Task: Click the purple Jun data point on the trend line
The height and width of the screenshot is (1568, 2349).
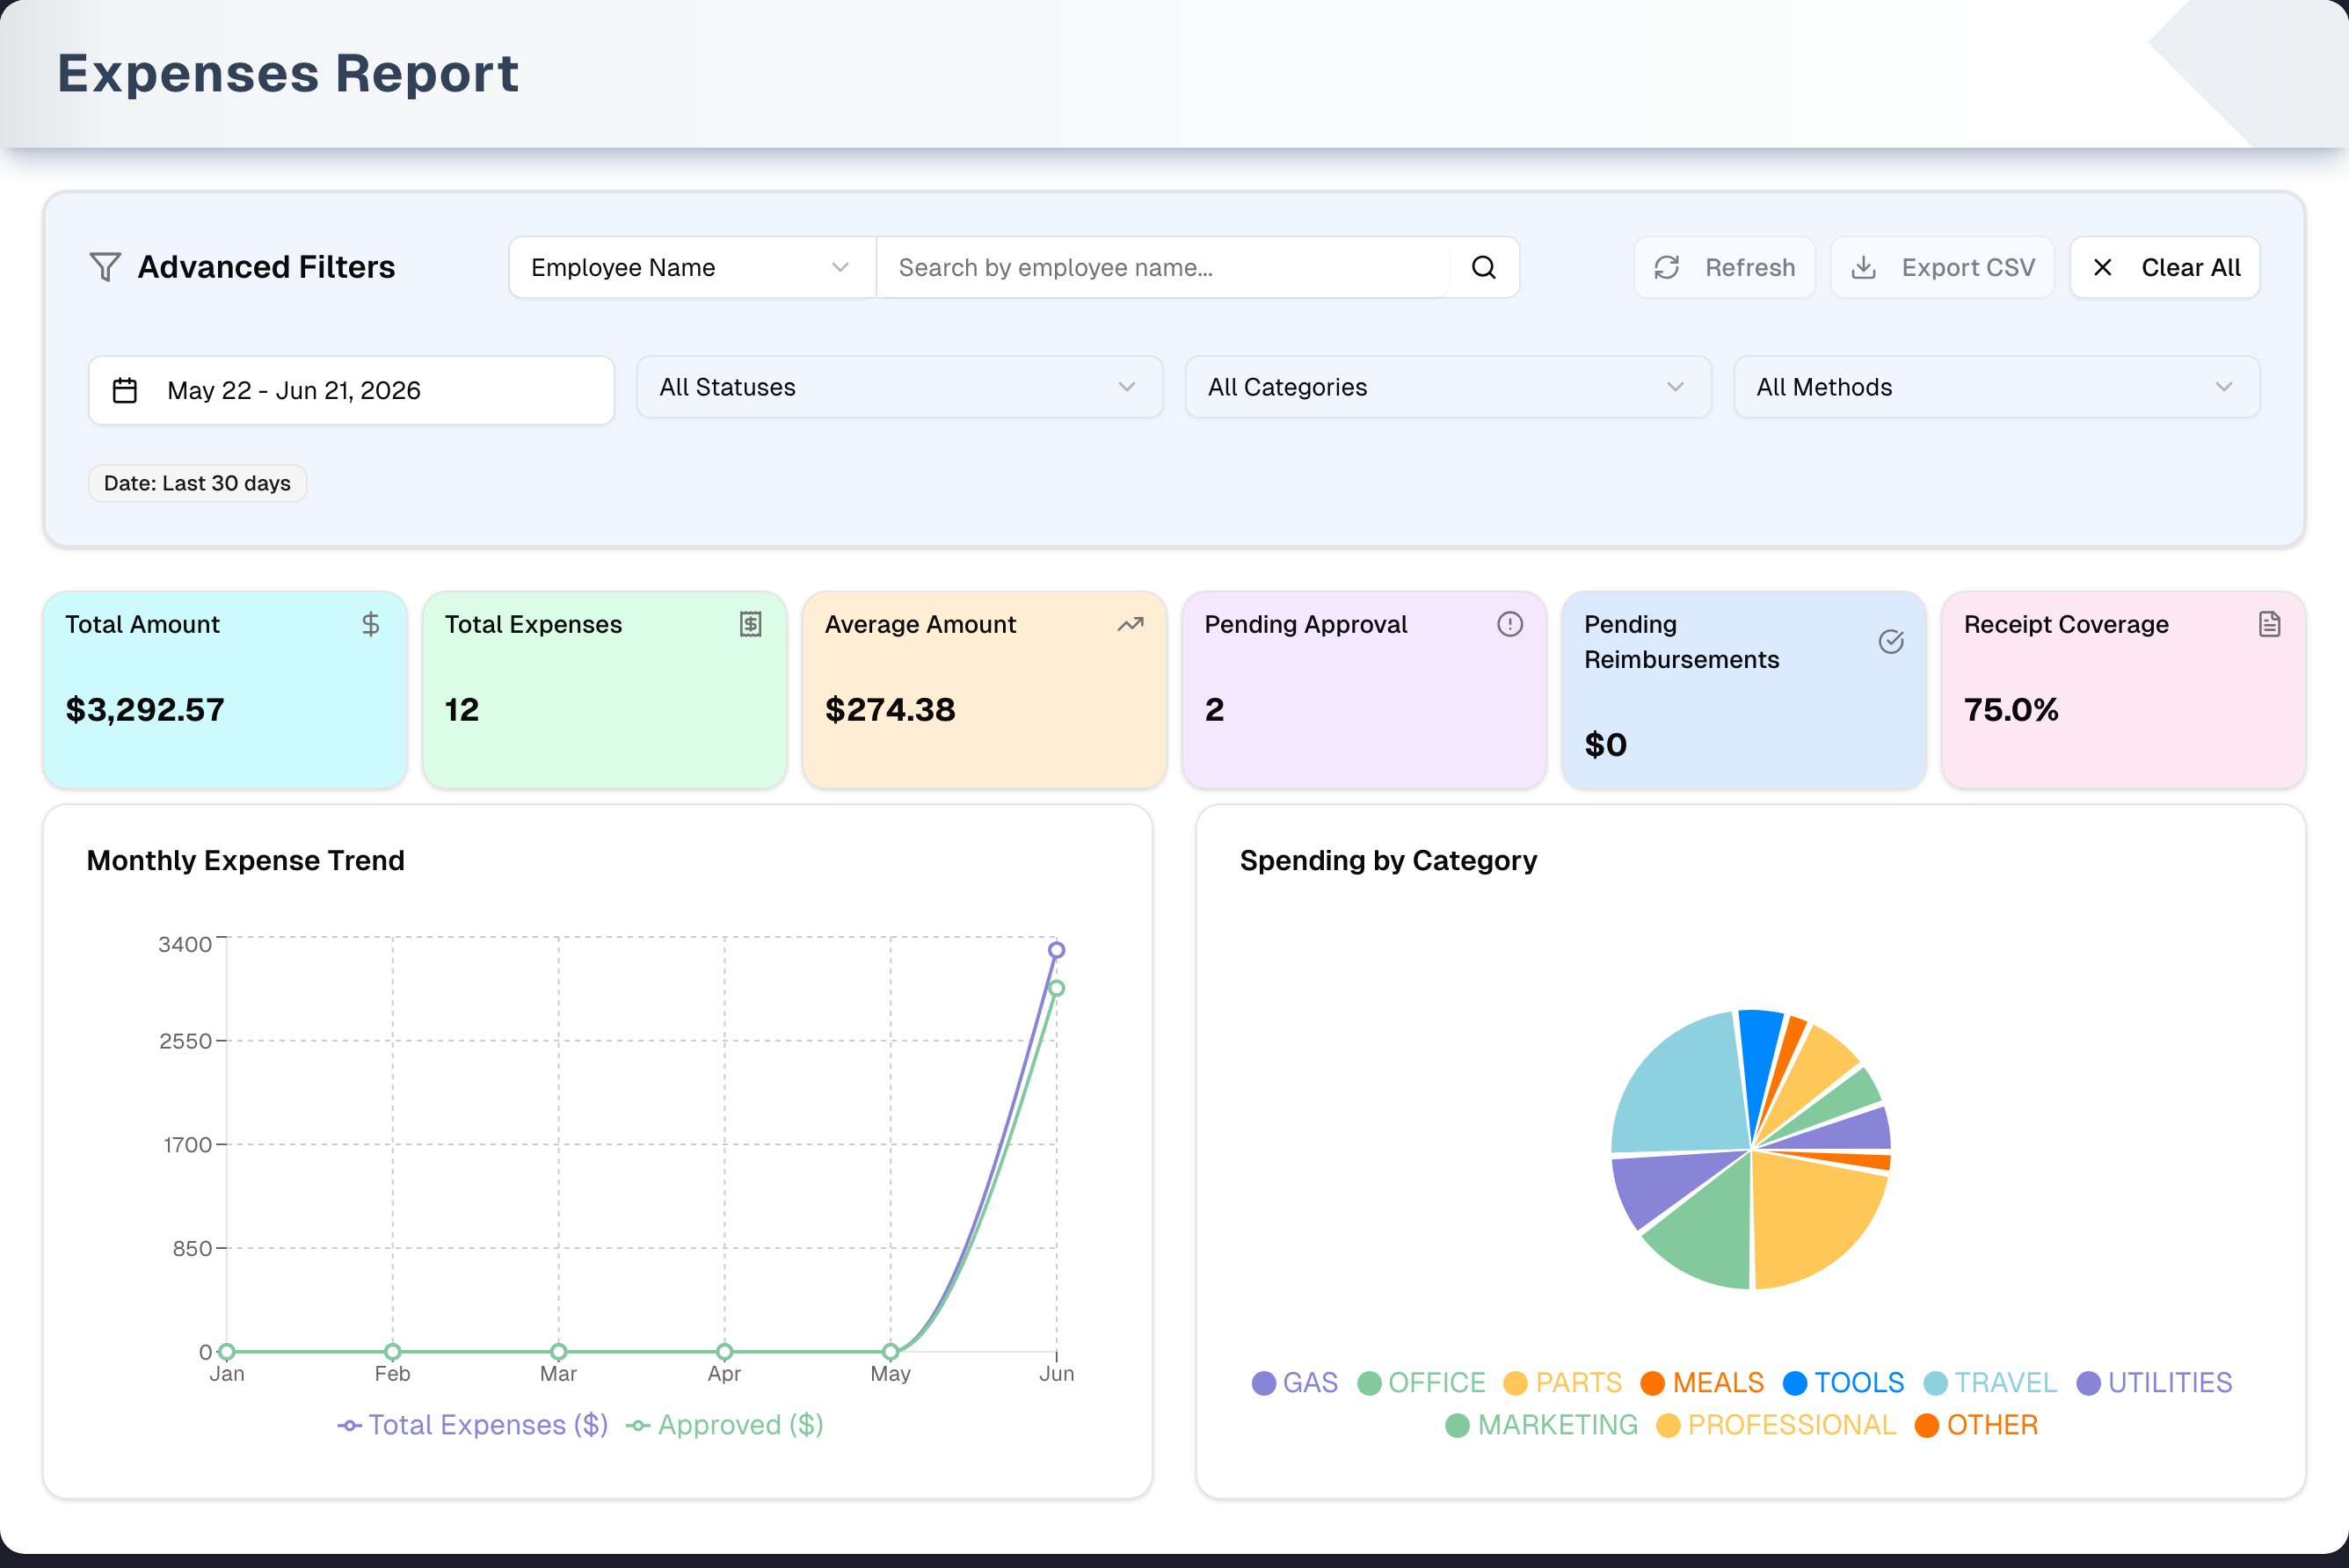Action: 1056,950
